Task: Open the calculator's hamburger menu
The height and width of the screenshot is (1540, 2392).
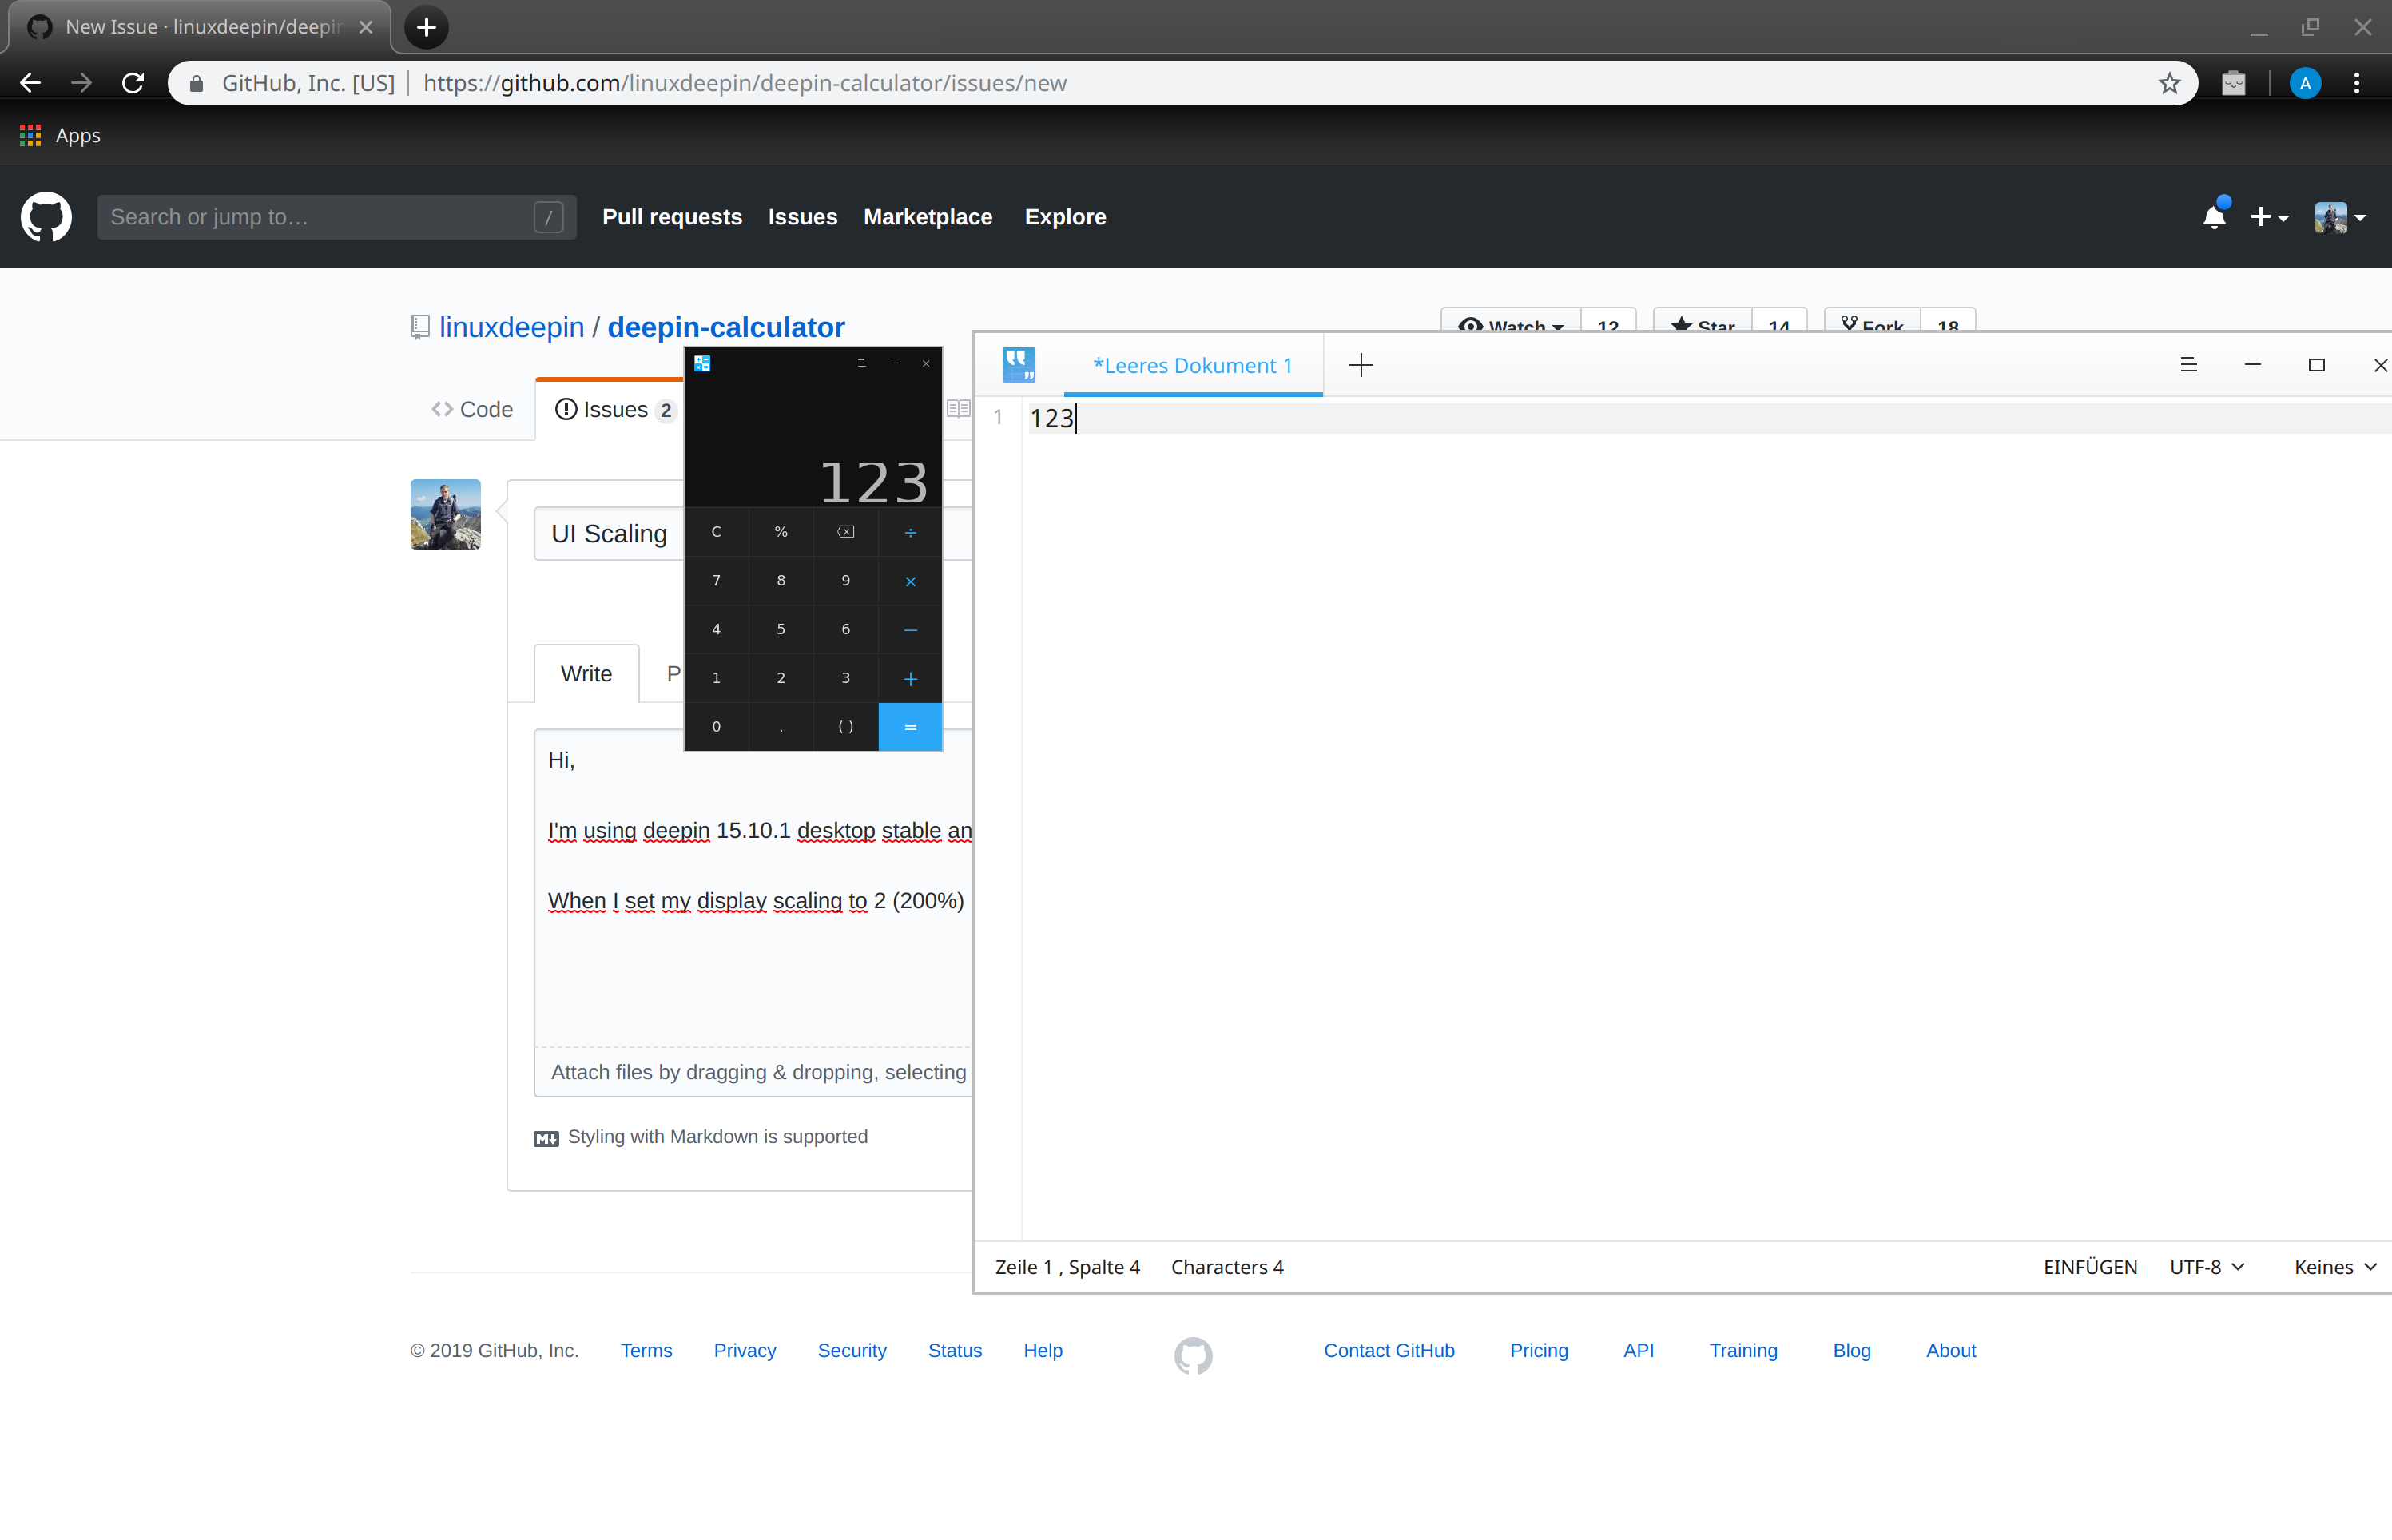Action: click(x=861, y=363)
